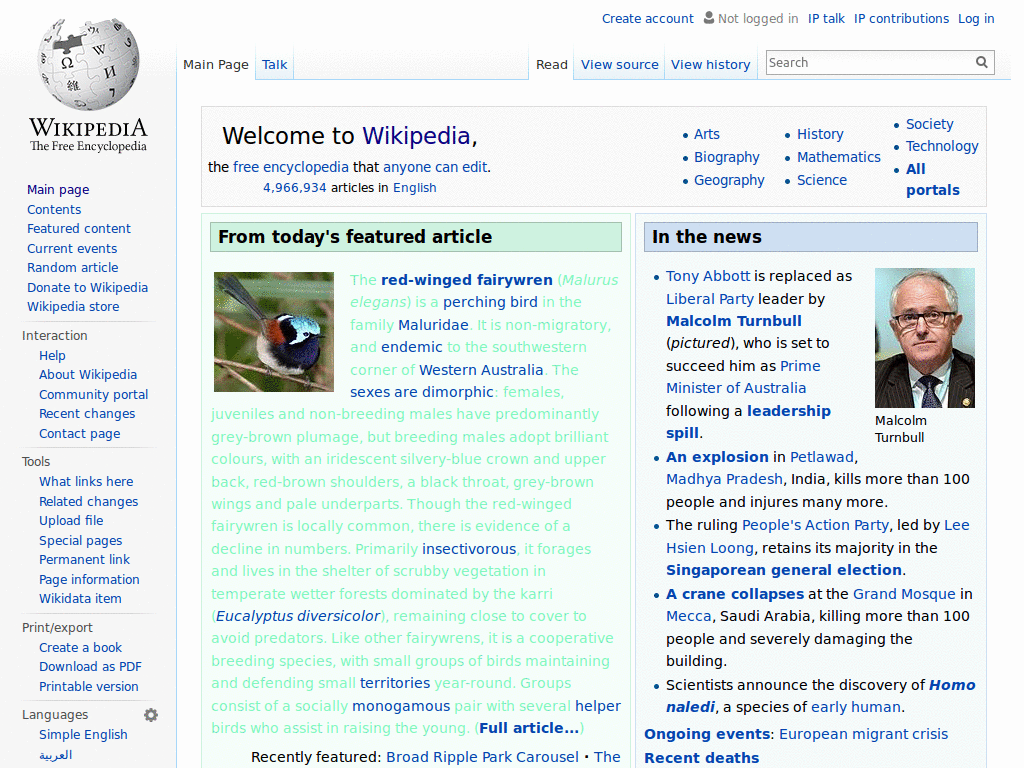Open Broad Ripple Park Carousel link
This screenshot has width=1024, height=768.
482,757
